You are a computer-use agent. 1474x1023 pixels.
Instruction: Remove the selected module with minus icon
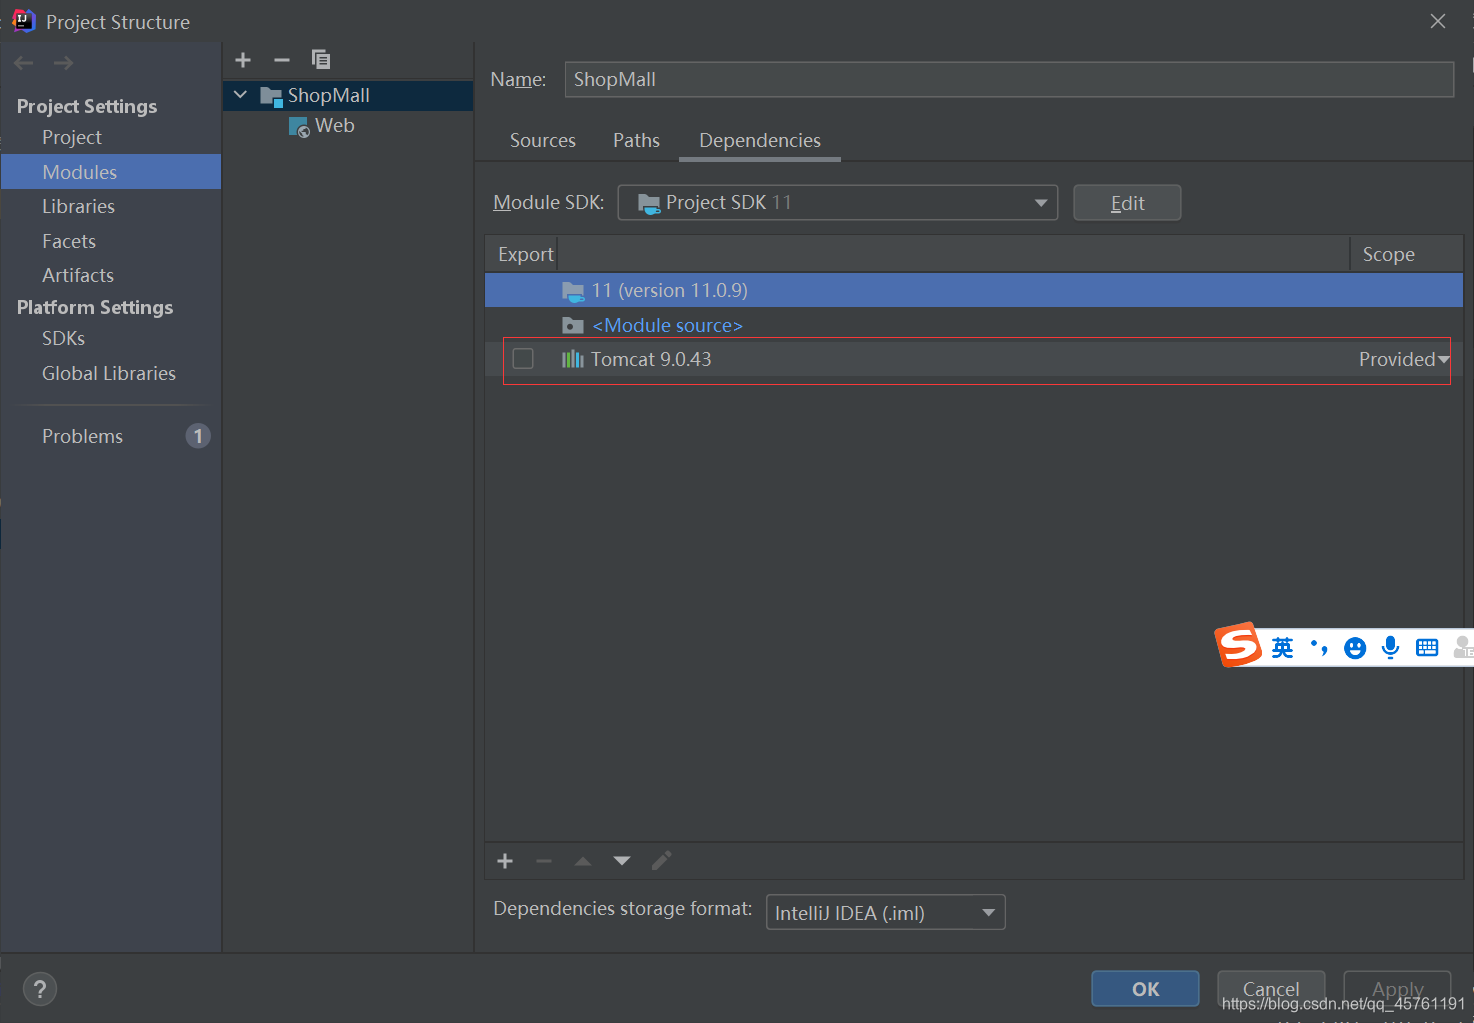[x=282, y=60]
